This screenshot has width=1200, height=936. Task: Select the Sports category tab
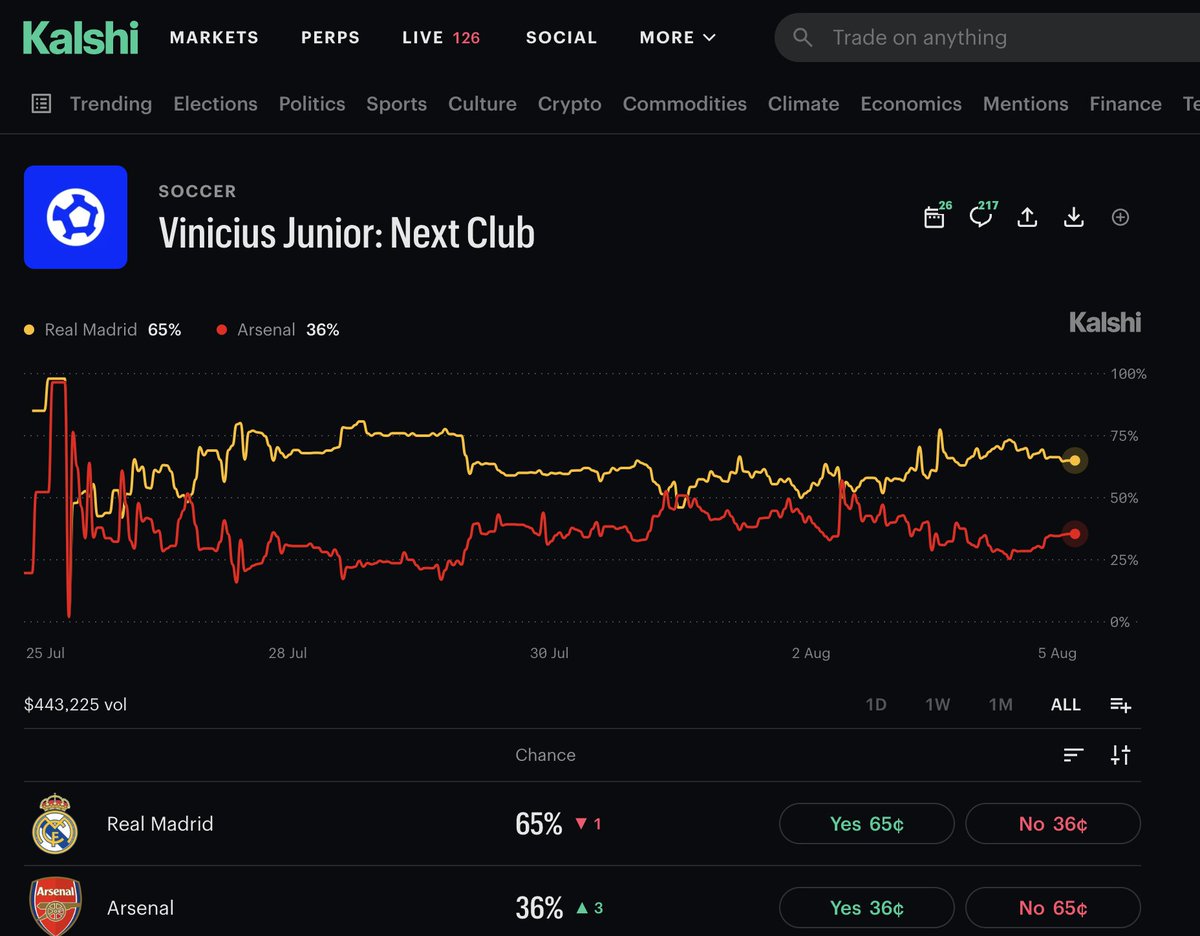click(x=396, y=104)
